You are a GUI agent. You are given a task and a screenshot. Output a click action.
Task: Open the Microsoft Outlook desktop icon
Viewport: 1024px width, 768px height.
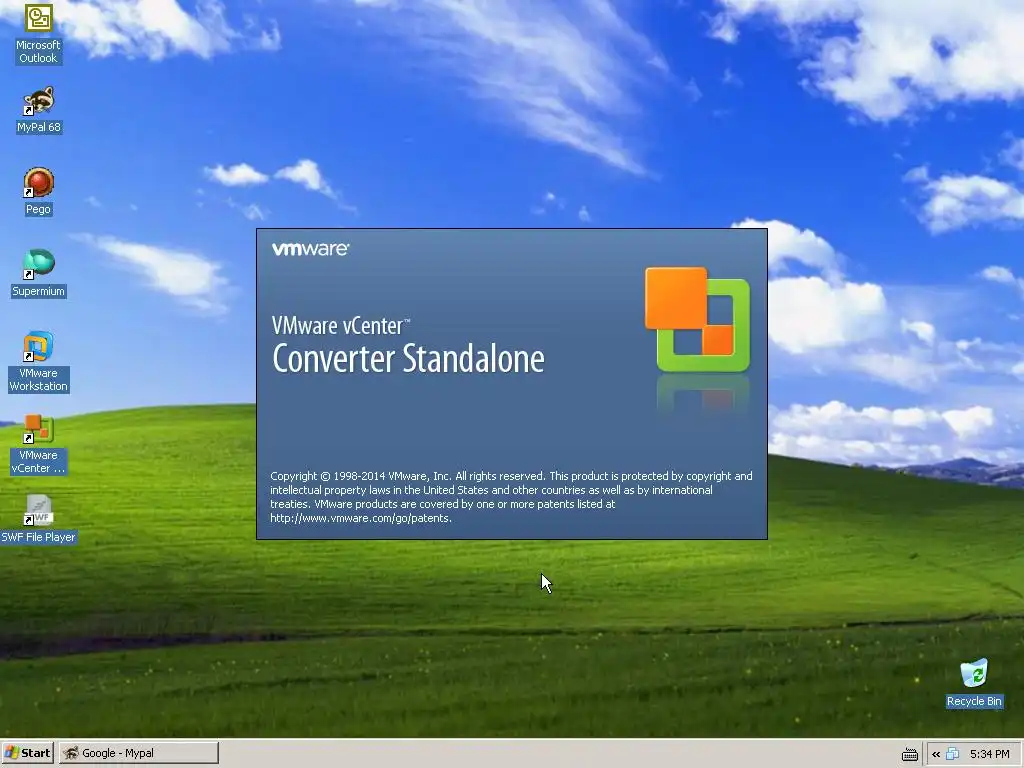pos(39,33)
